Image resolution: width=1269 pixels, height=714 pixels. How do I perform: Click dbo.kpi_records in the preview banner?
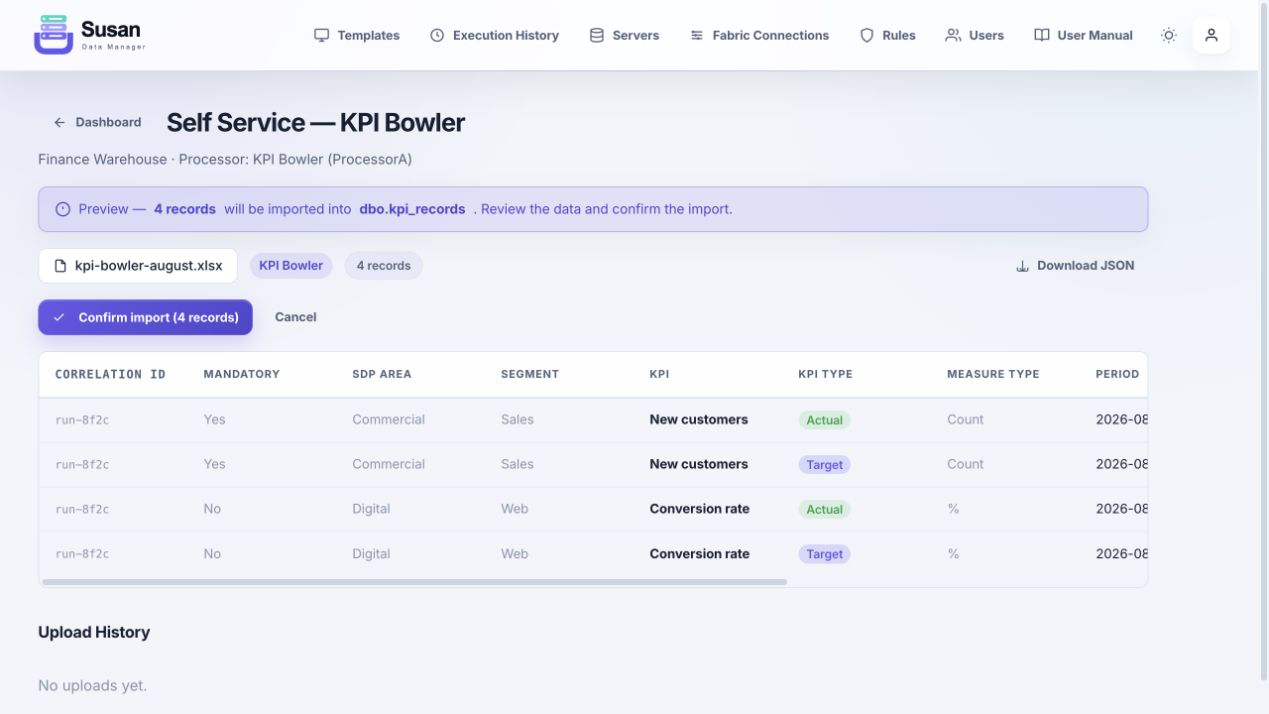412,209
